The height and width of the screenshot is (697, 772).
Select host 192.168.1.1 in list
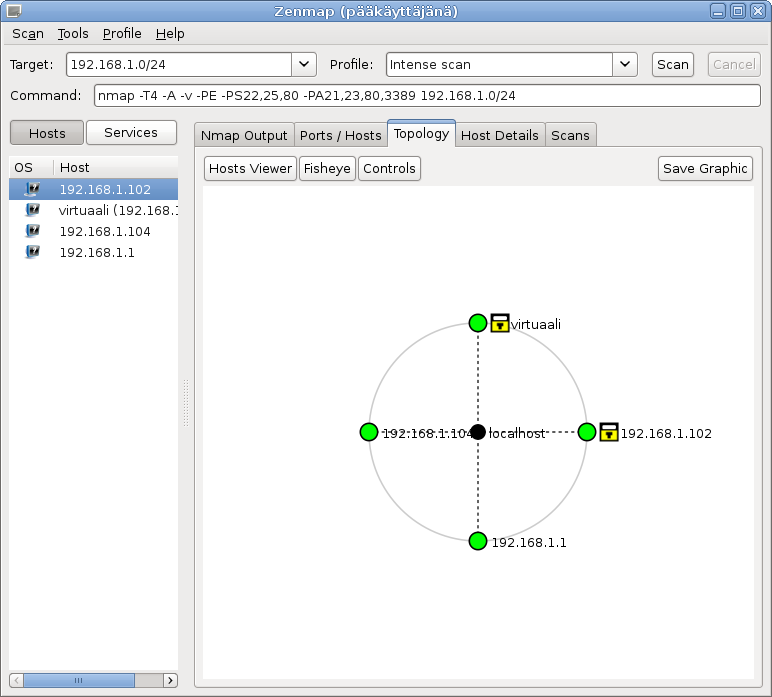(x=94, y=252)
